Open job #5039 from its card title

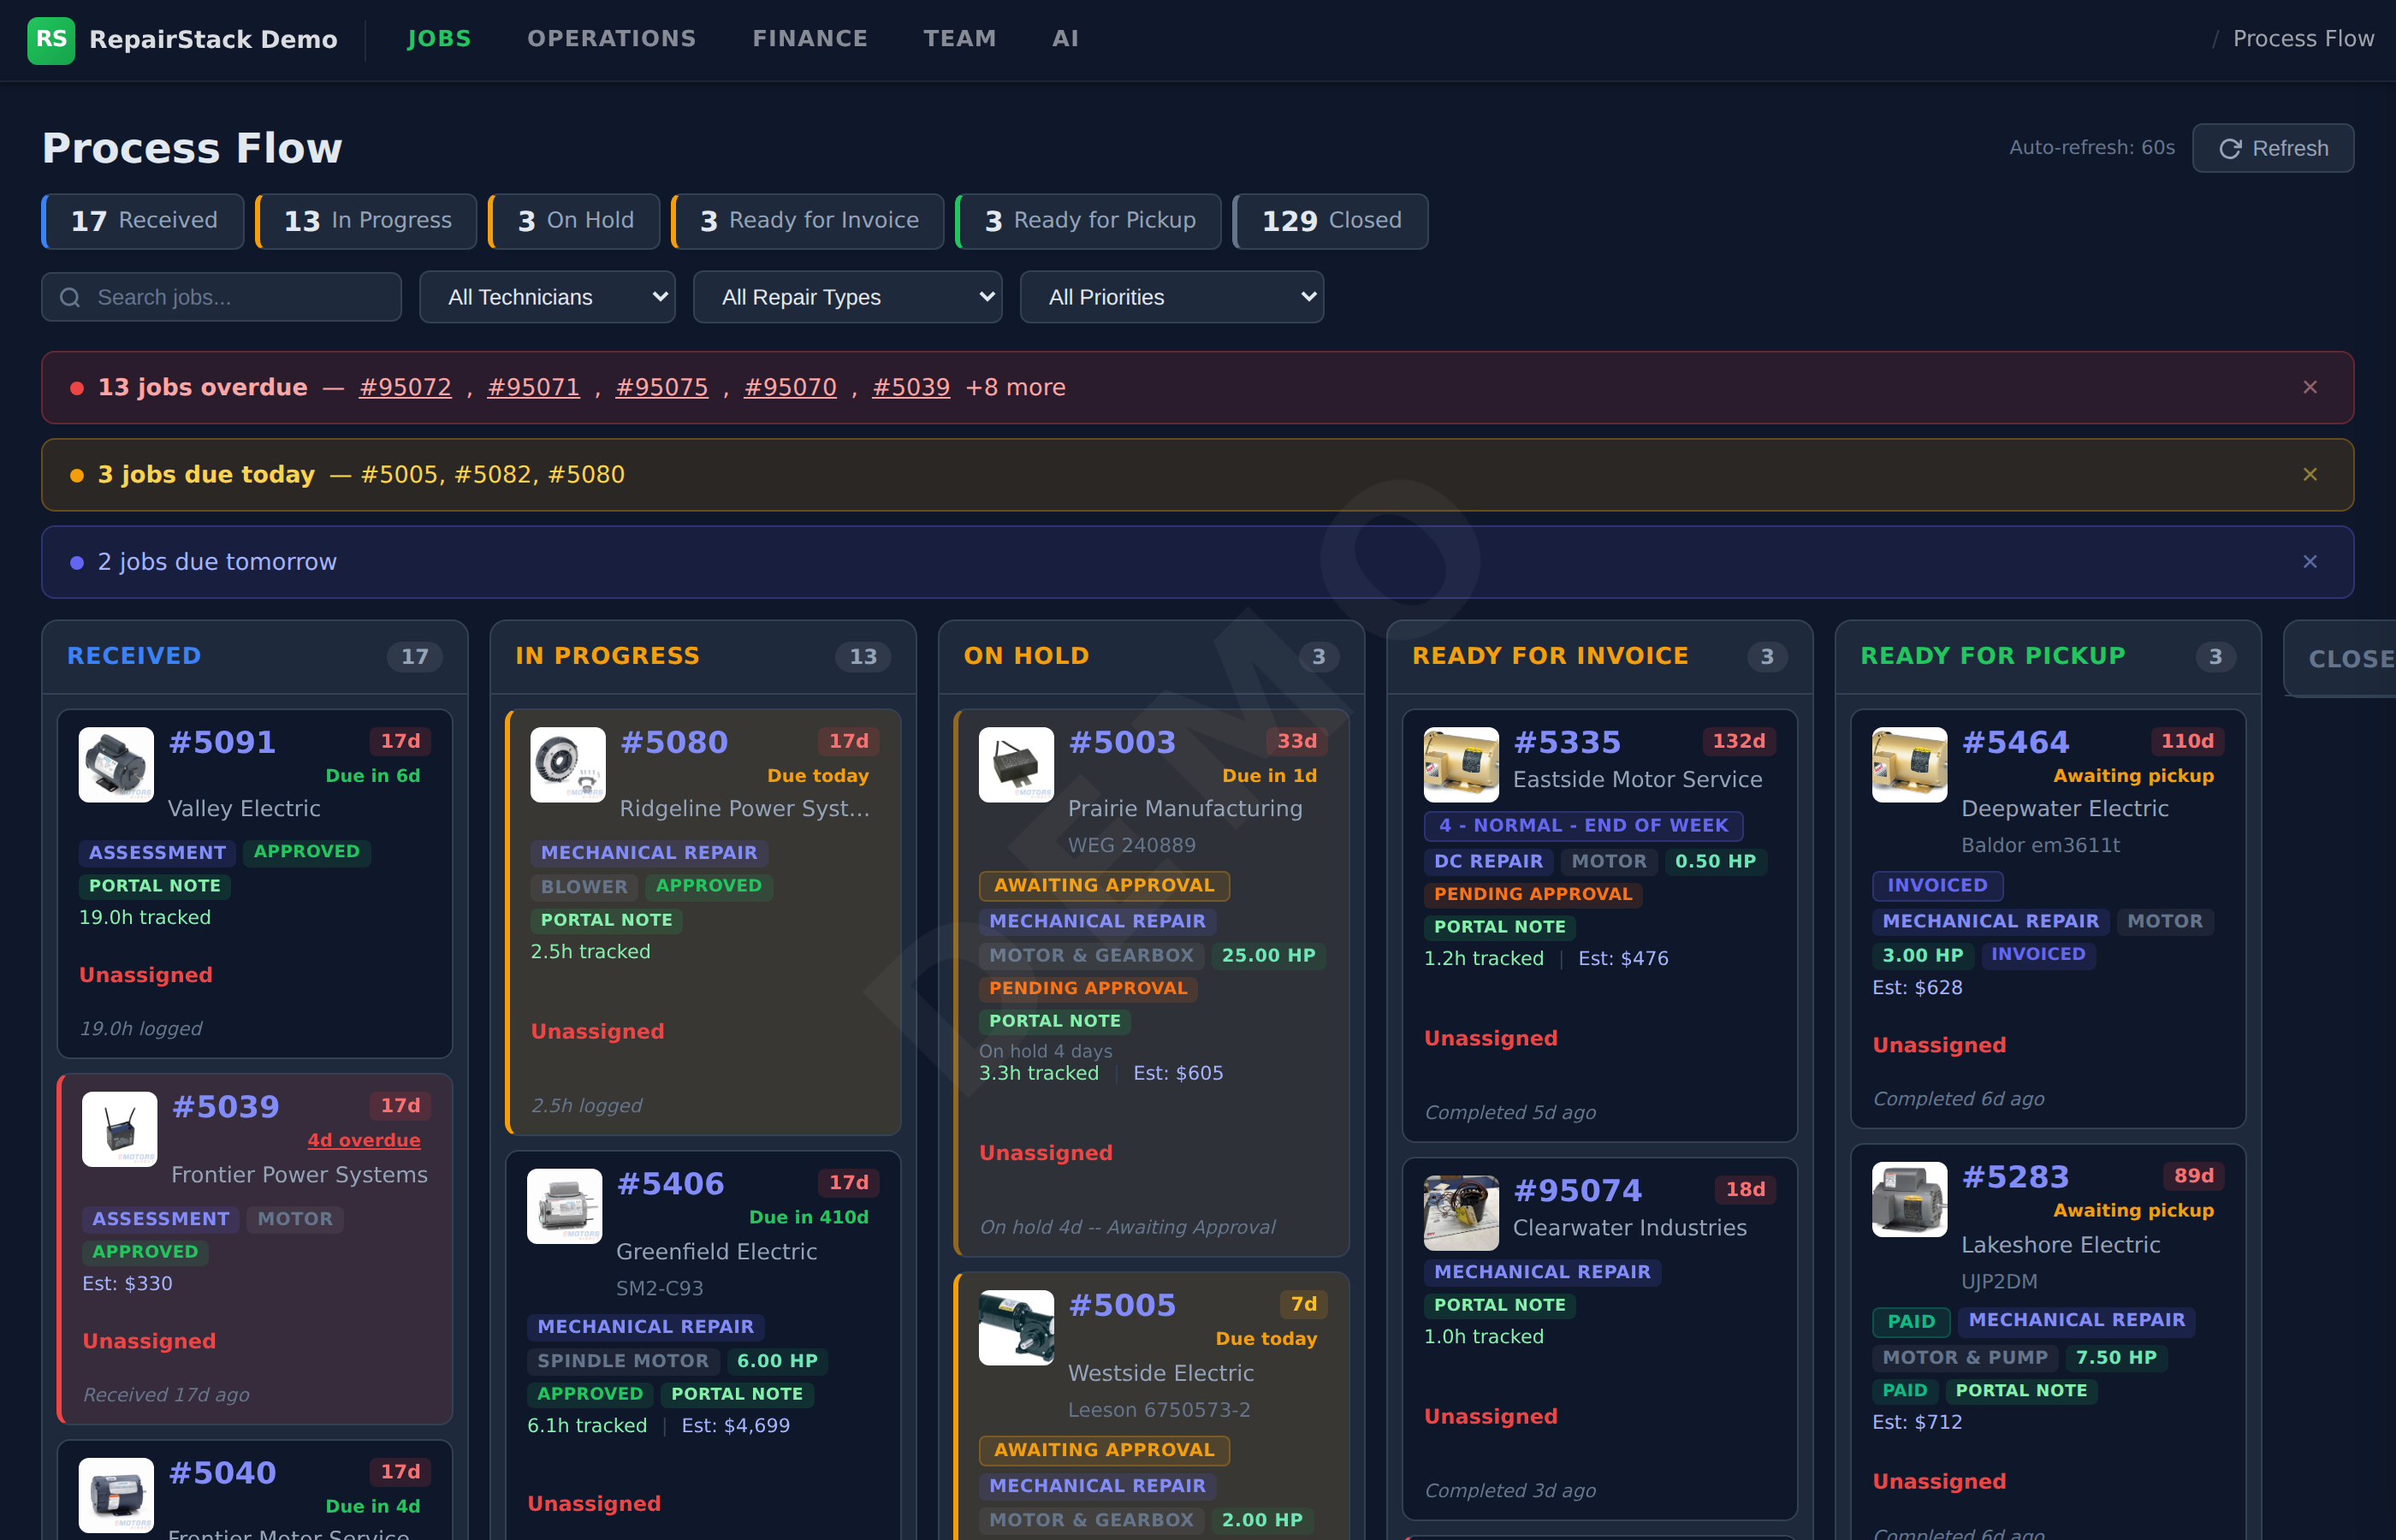226,1107
